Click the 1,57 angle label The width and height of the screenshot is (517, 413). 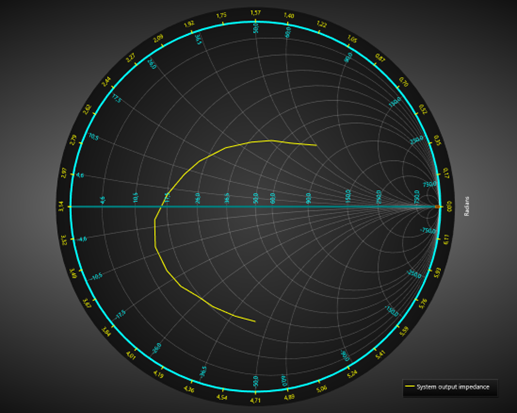coord(255,13)
